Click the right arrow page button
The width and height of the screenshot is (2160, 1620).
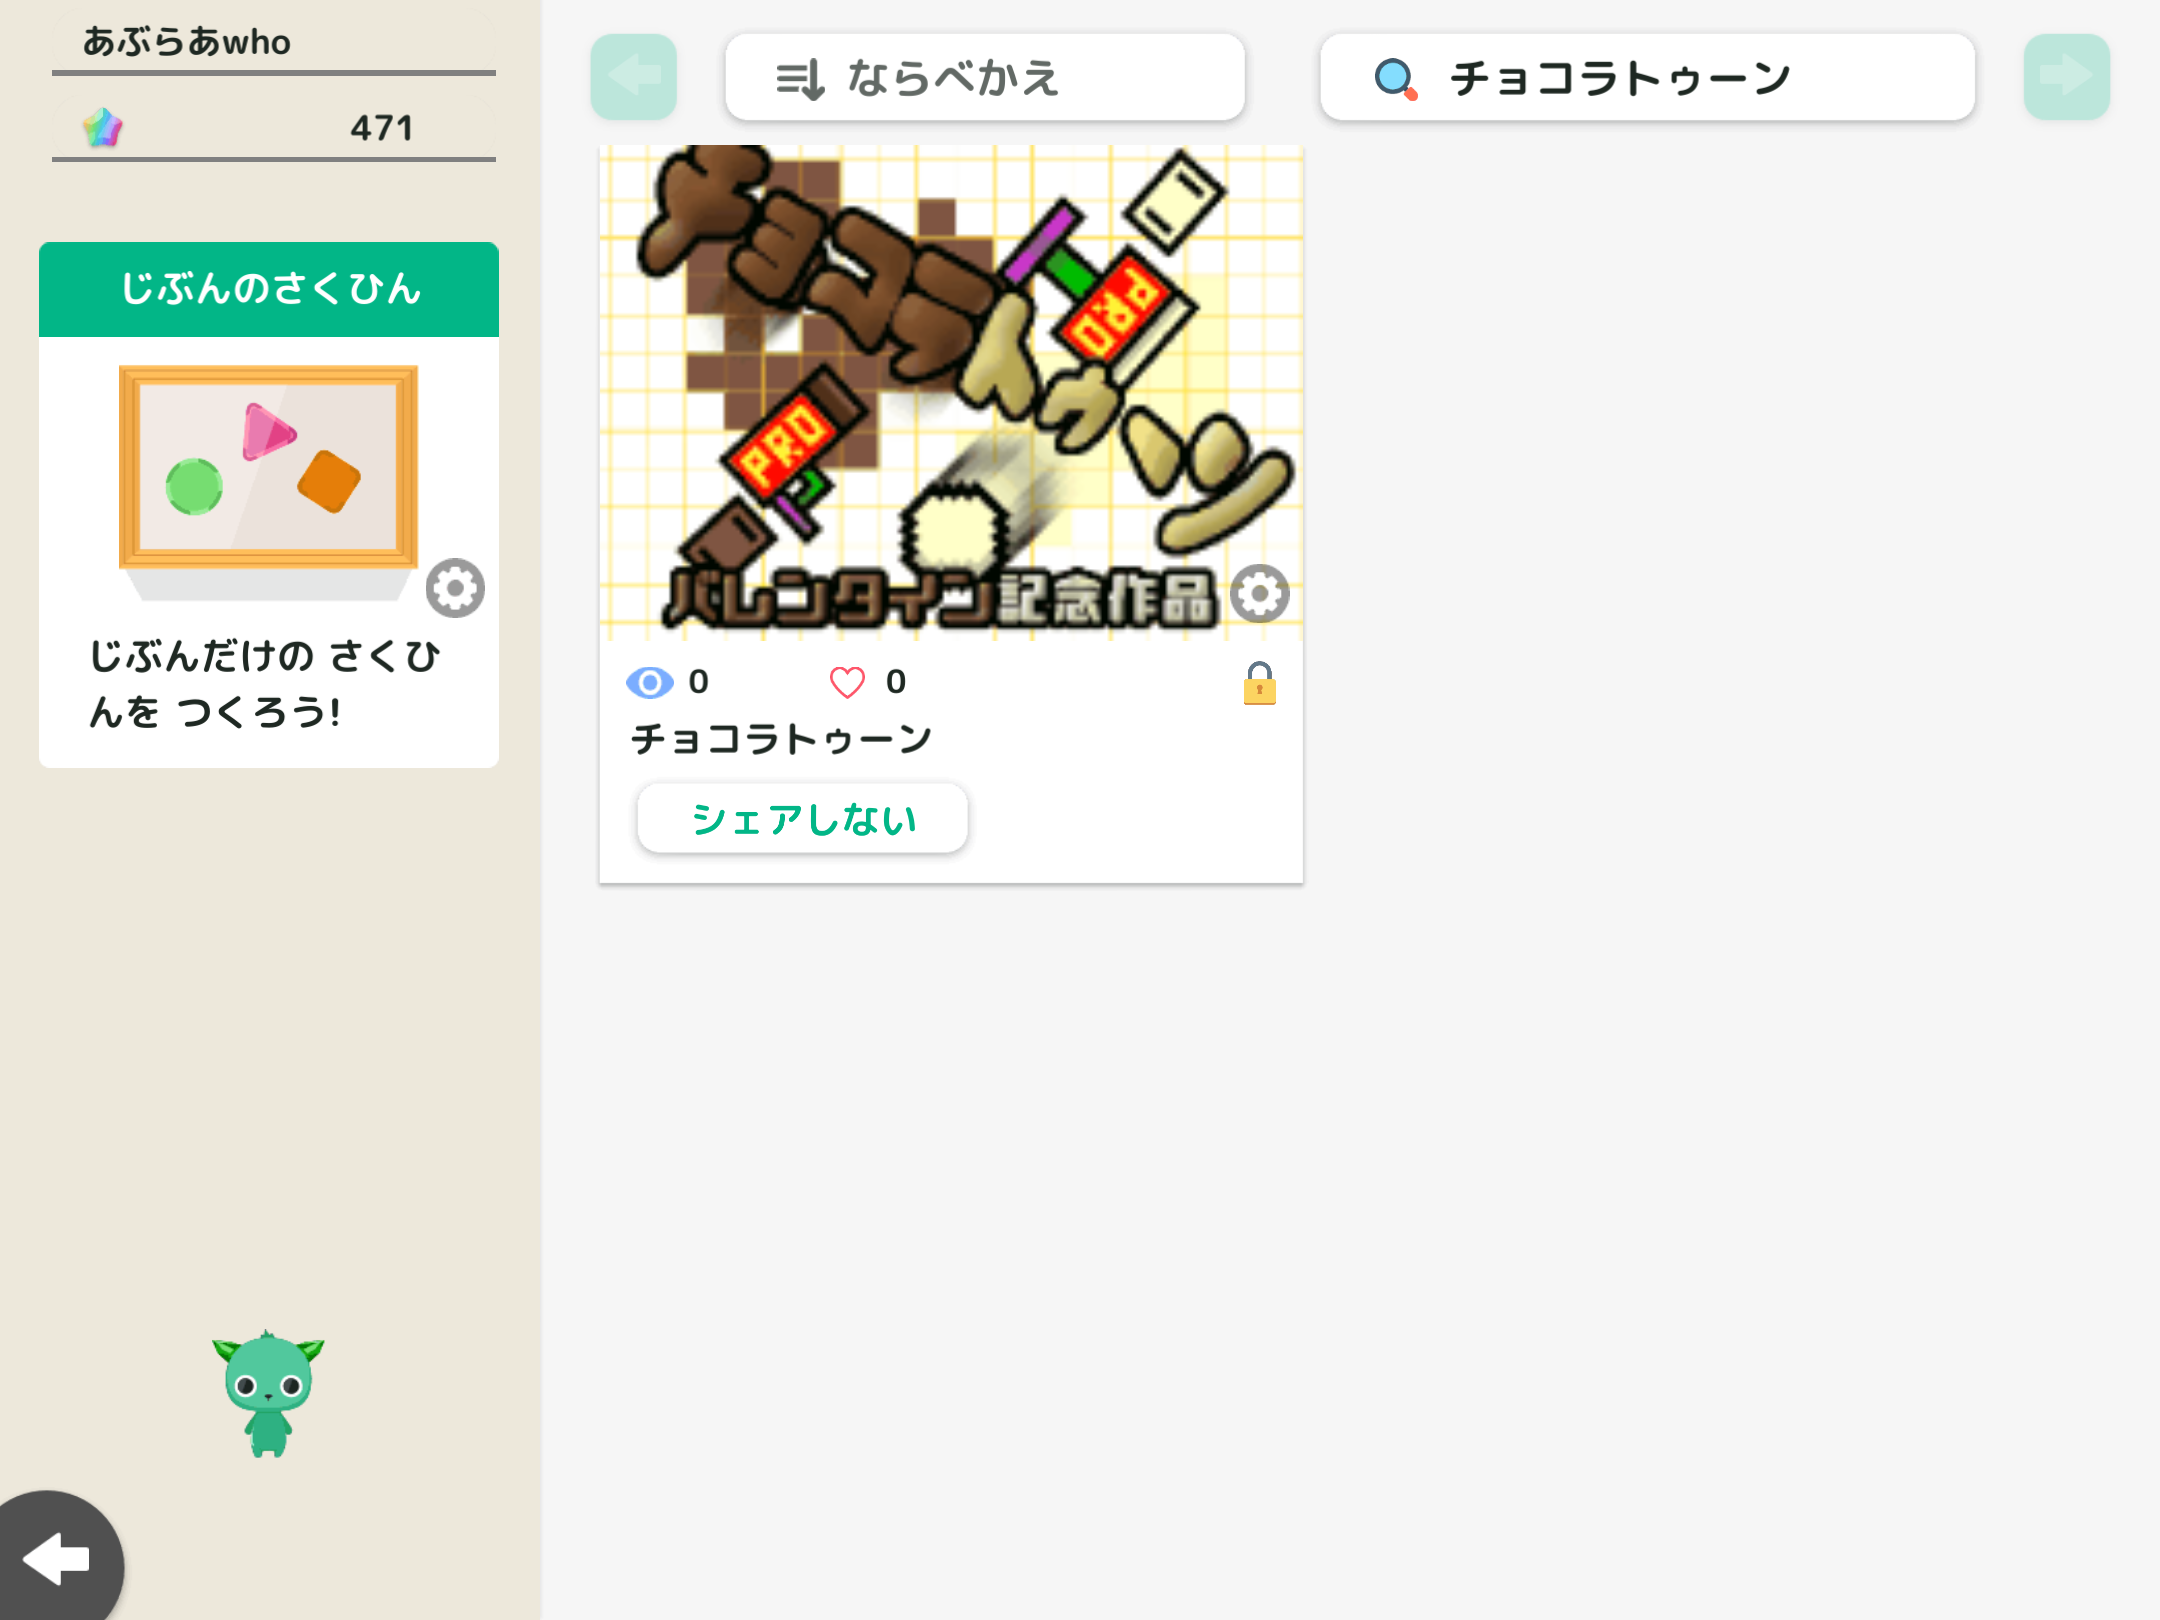pos(2066,77)
